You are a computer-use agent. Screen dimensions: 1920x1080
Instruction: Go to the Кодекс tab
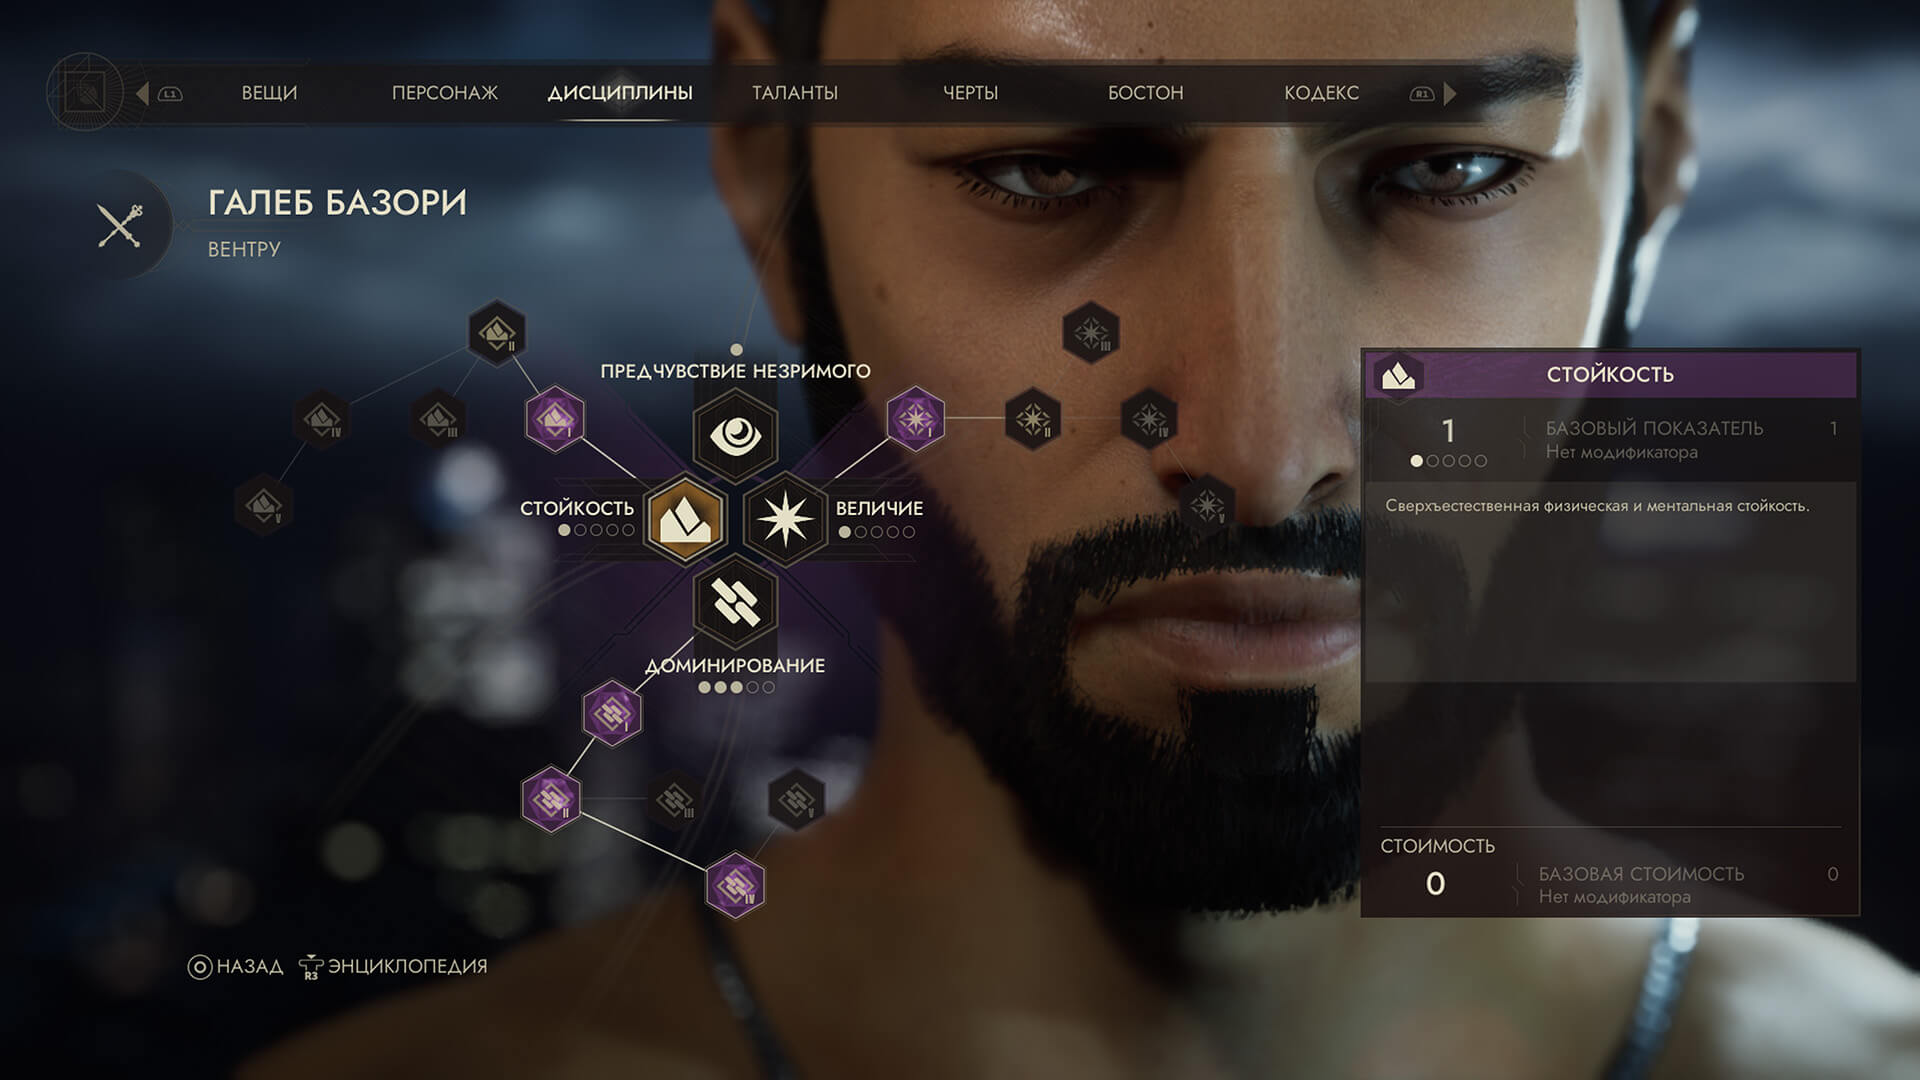tap(1321, 93)
